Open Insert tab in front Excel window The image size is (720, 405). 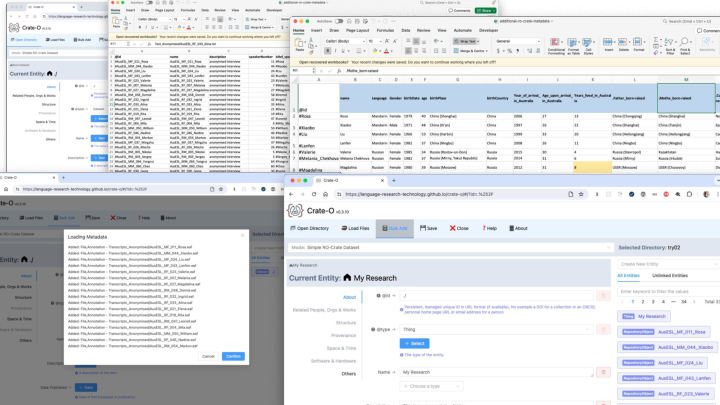click(x=316, y=30)
